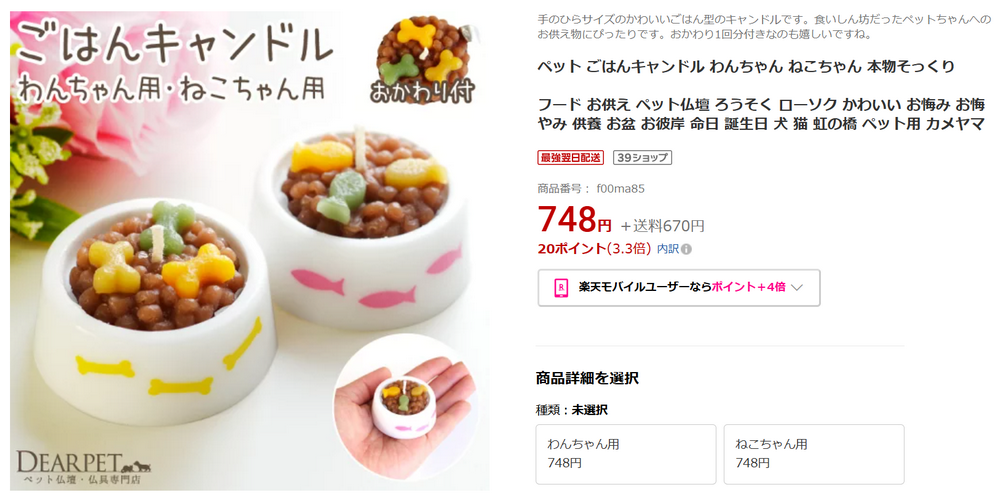Click the red 748円 price
Image resolution: width=1000 pixels, height=497 pixels.
coord(575,219)
